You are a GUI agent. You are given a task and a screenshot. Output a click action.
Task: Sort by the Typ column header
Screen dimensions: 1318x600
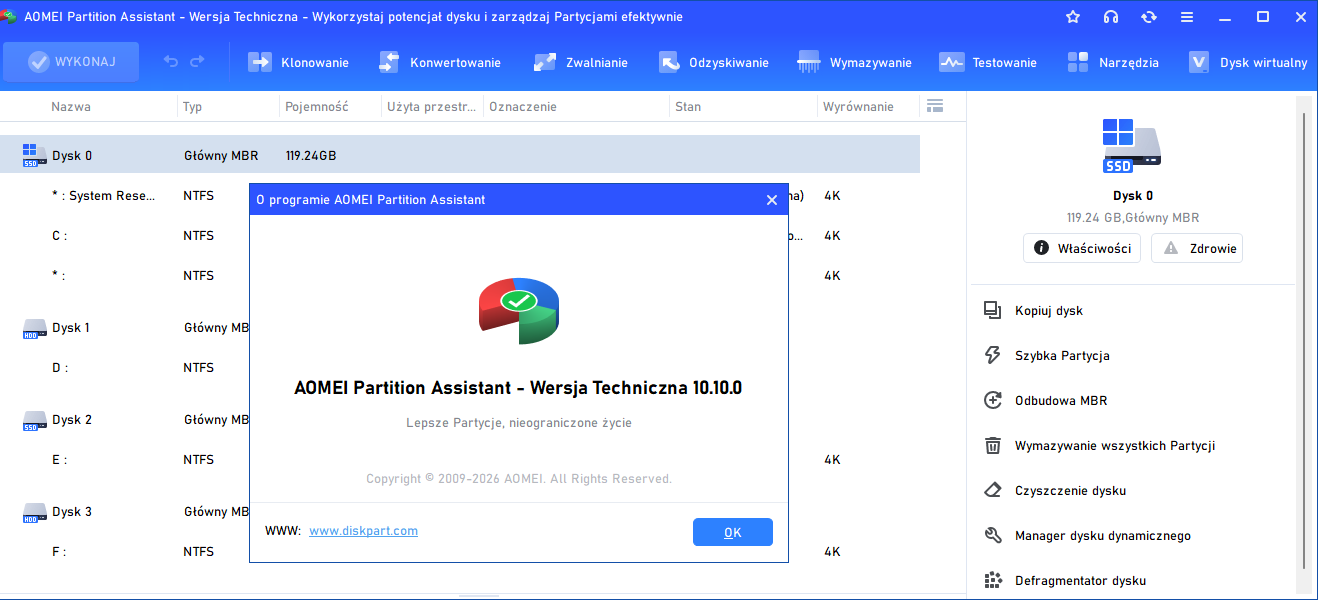(193, 106)
